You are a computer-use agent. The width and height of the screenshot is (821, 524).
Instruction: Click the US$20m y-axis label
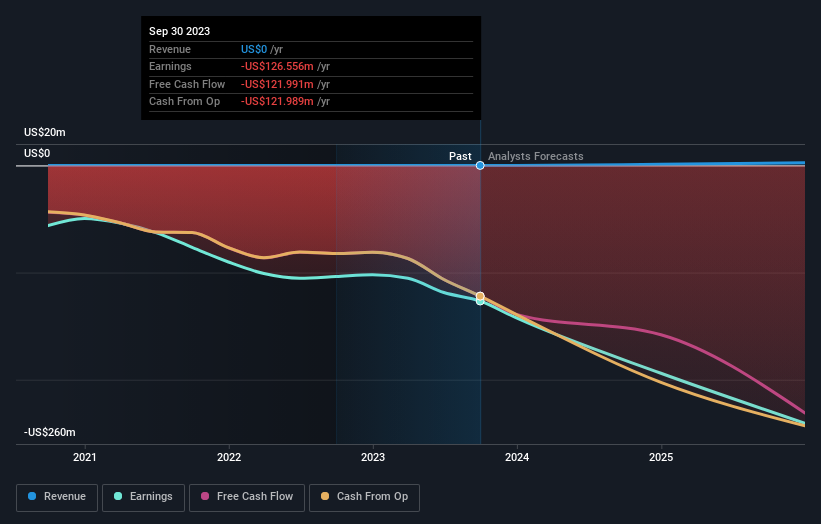coord(45,132)
